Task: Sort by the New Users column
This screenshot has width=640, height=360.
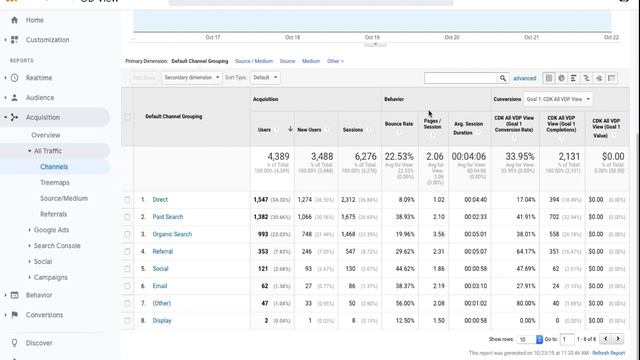Action: (309, 130)
